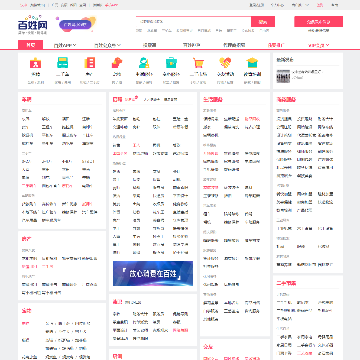
Task: Click the red search button
Action: (263, 22)
